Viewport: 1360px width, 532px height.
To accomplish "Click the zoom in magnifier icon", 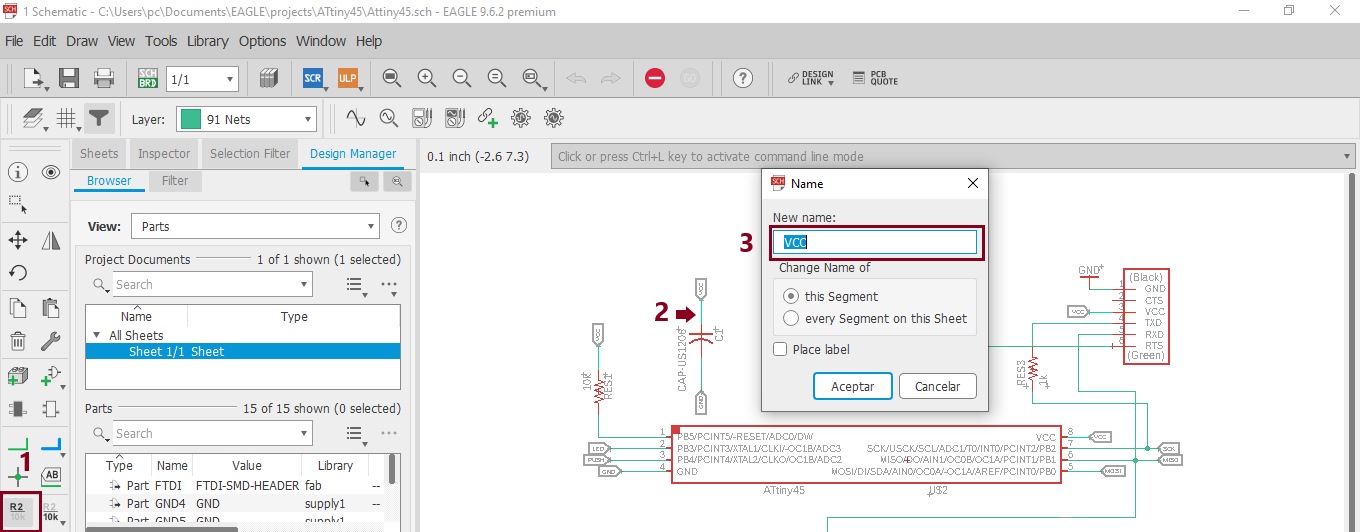I will coord(427,78).
